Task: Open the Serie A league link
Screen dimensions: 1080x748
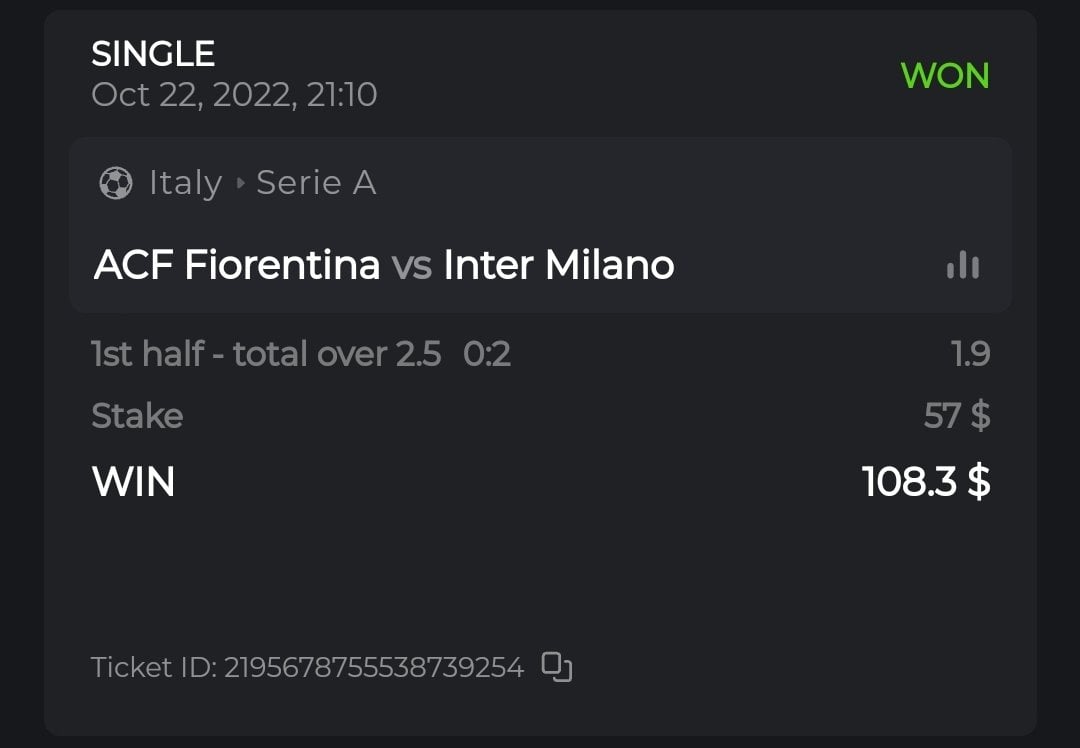Action: [x=316, y=183]
